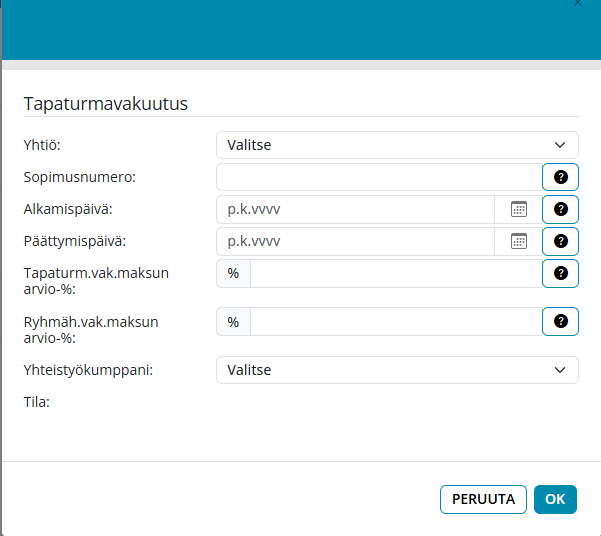The width and height of the screenshot is (601, 536).
Task: Focus the Ryhmäh.vak.maksun arvio-% input
Action: pos(395,321)
